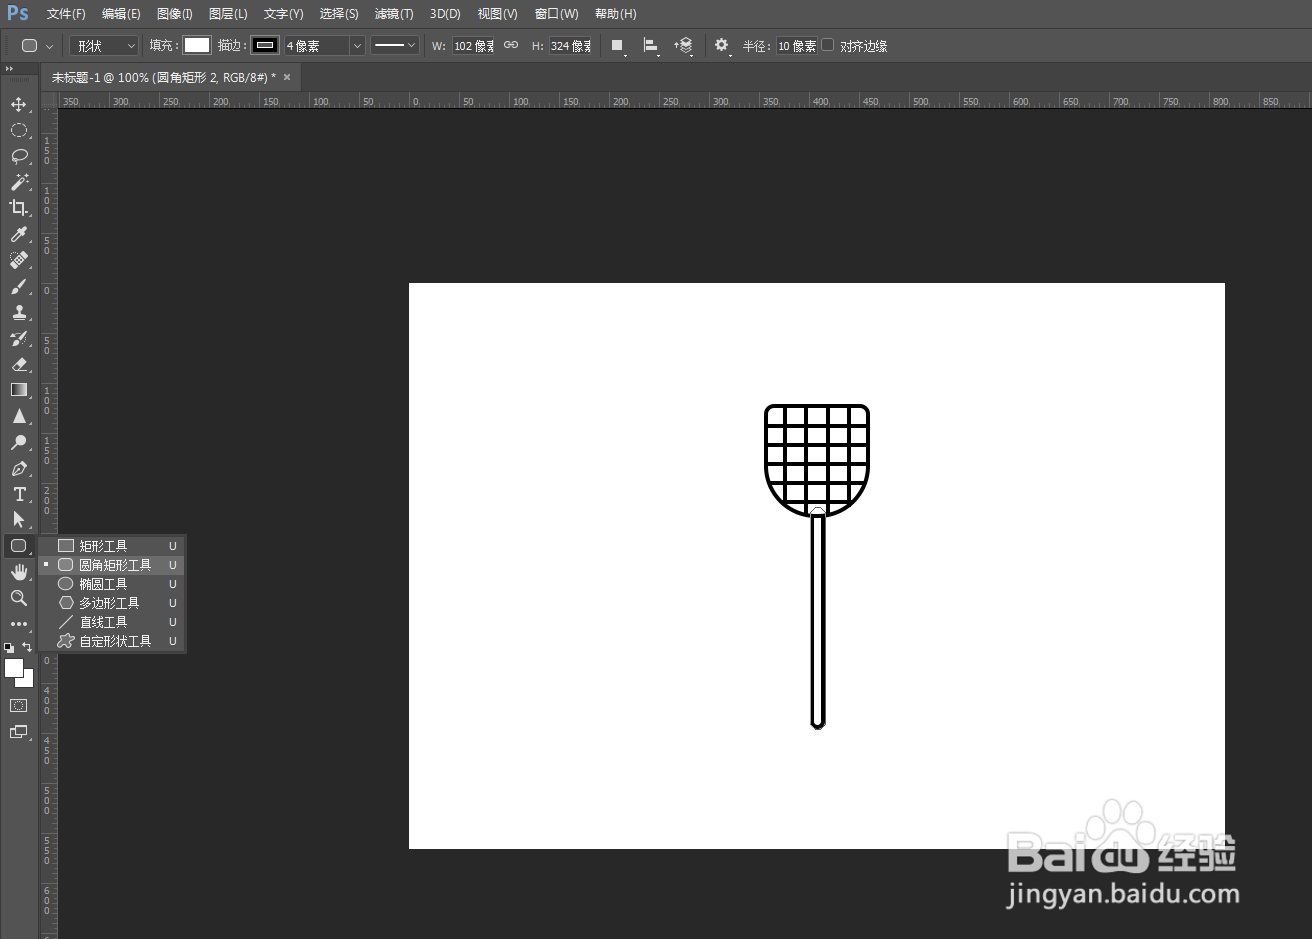Viewport: 1312px width, 939px height.
Task: Select the Zoom tool
Action: click(x=19, y=598)
